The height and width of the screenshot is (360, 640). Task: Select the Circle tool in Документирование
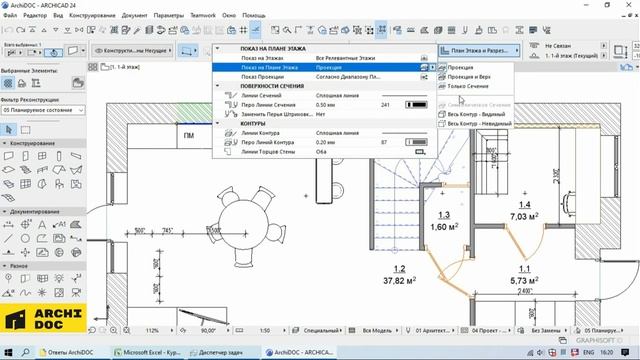click(25, 238)
